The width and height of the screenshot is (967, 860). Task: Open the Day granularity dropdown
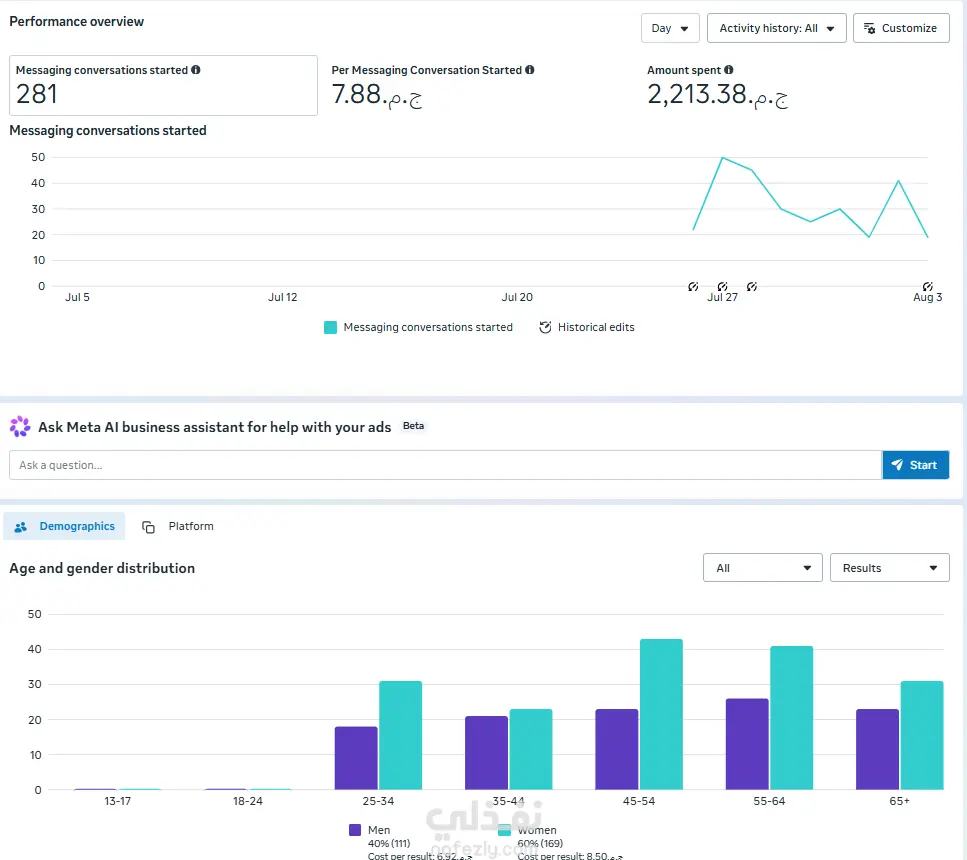[670, 28]
